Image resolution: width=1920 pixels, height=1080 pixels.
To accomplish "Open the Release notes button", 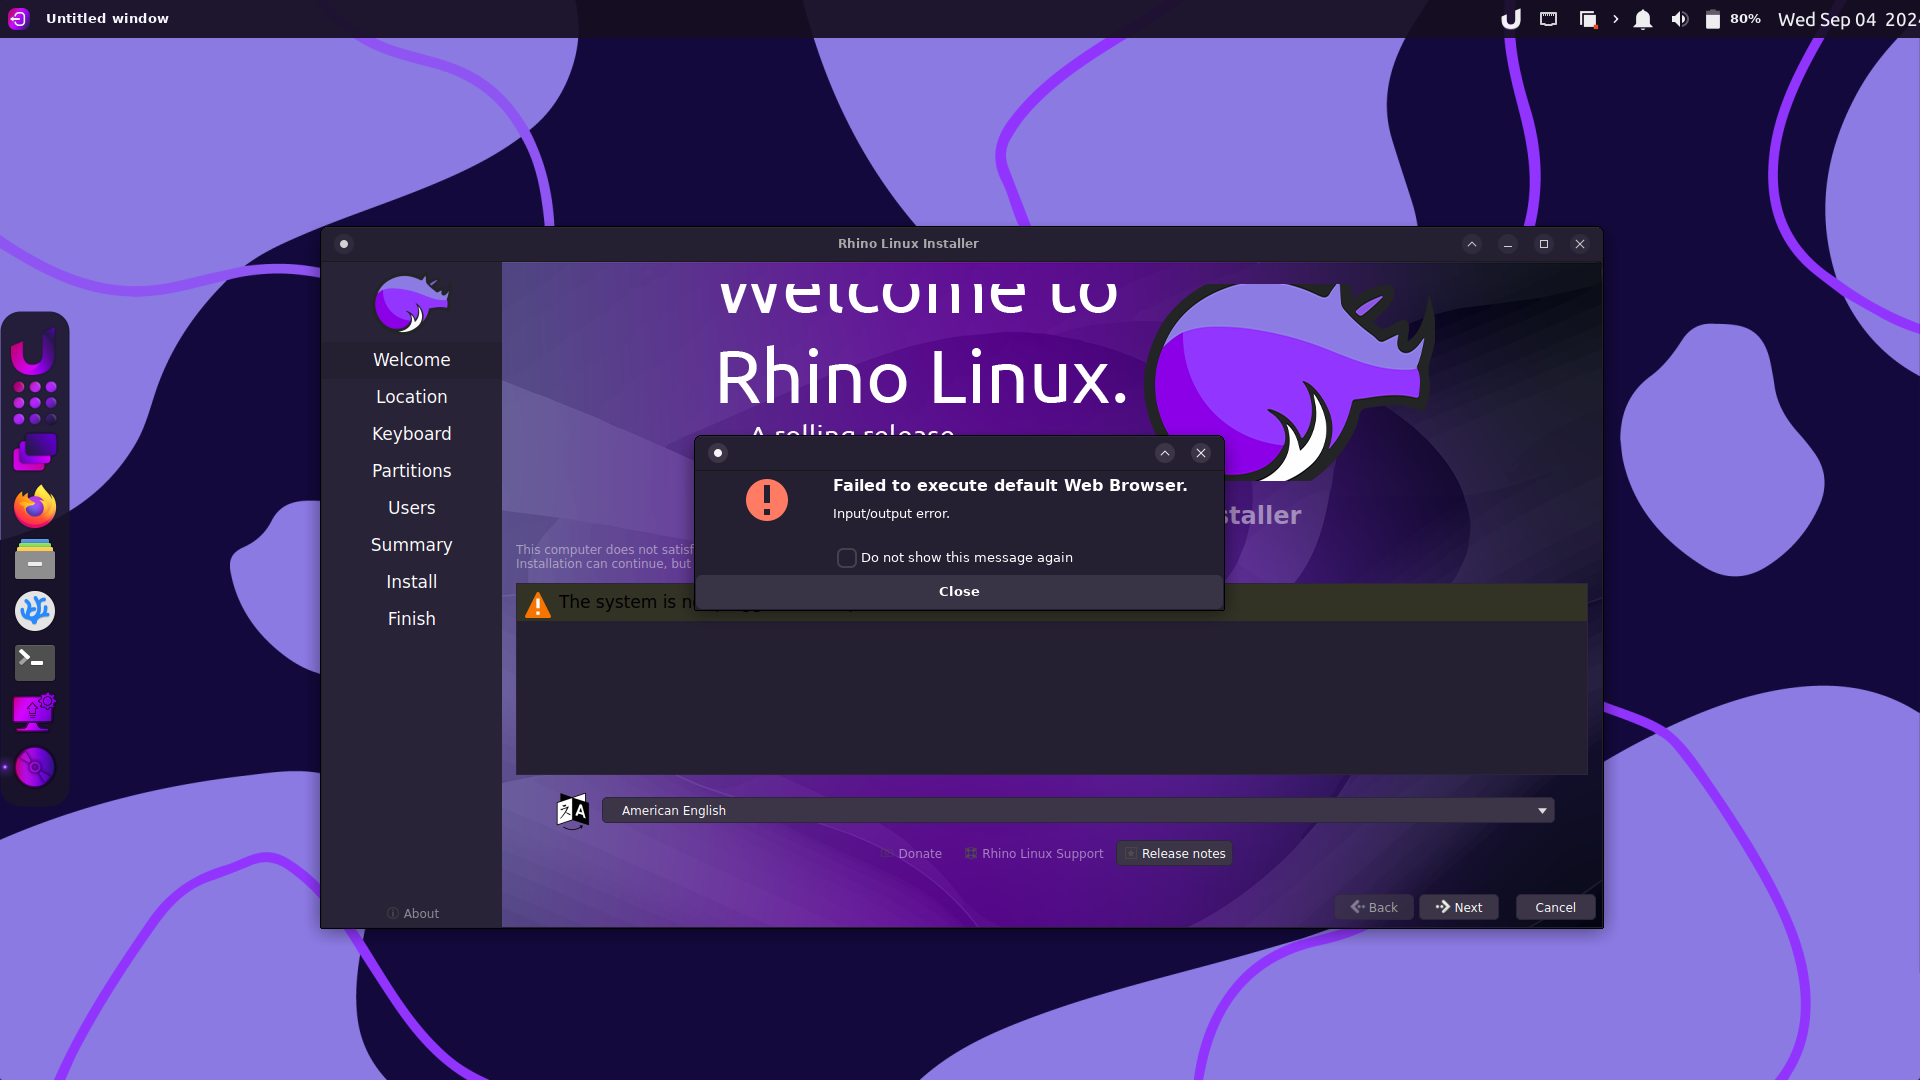I will [x=1175, y=854].
